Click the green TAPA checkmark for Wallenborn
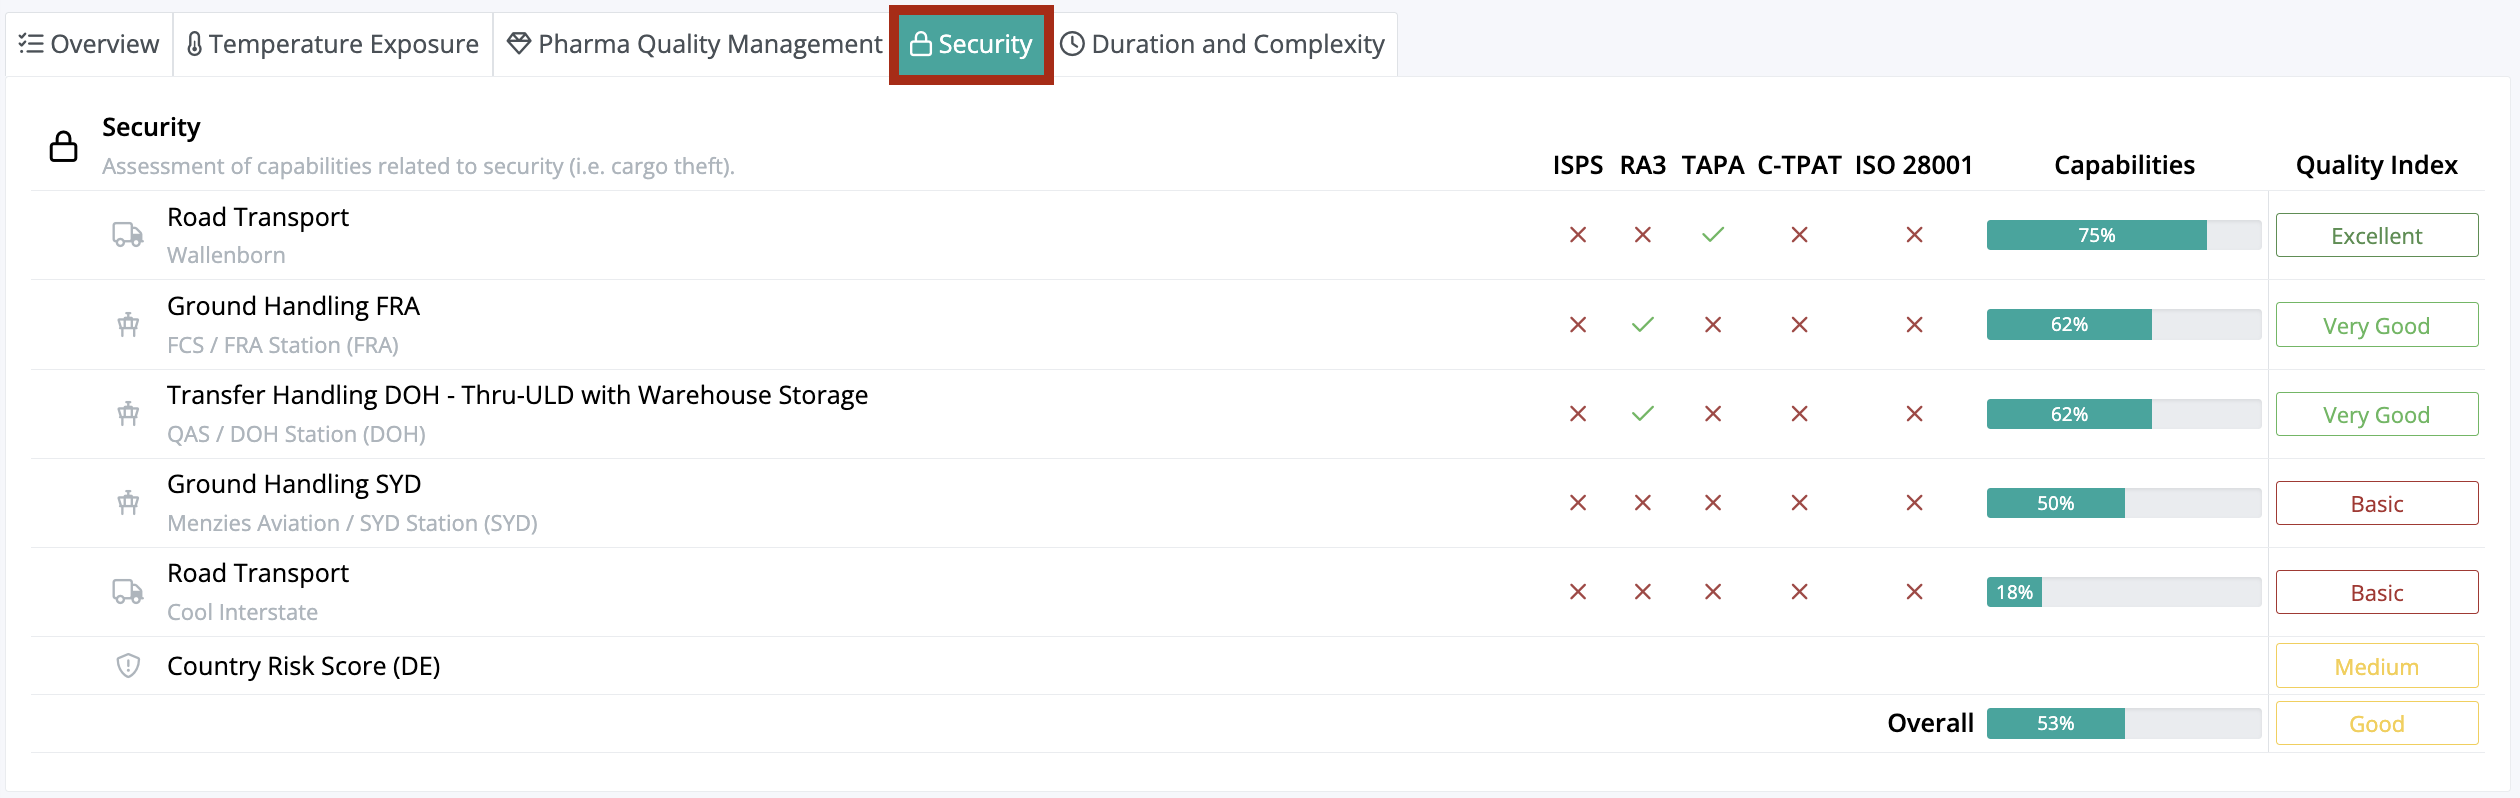 1713,235
